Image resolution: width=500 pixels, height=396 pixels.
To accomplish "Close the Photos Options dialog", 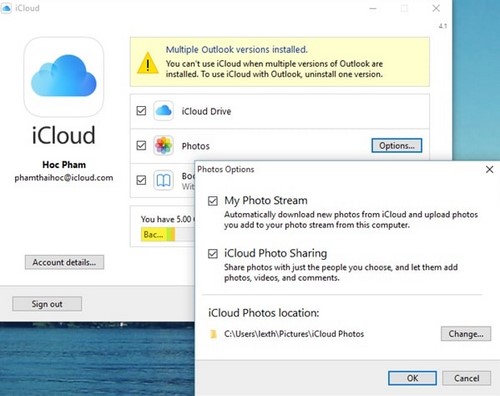I will point(489,169).
